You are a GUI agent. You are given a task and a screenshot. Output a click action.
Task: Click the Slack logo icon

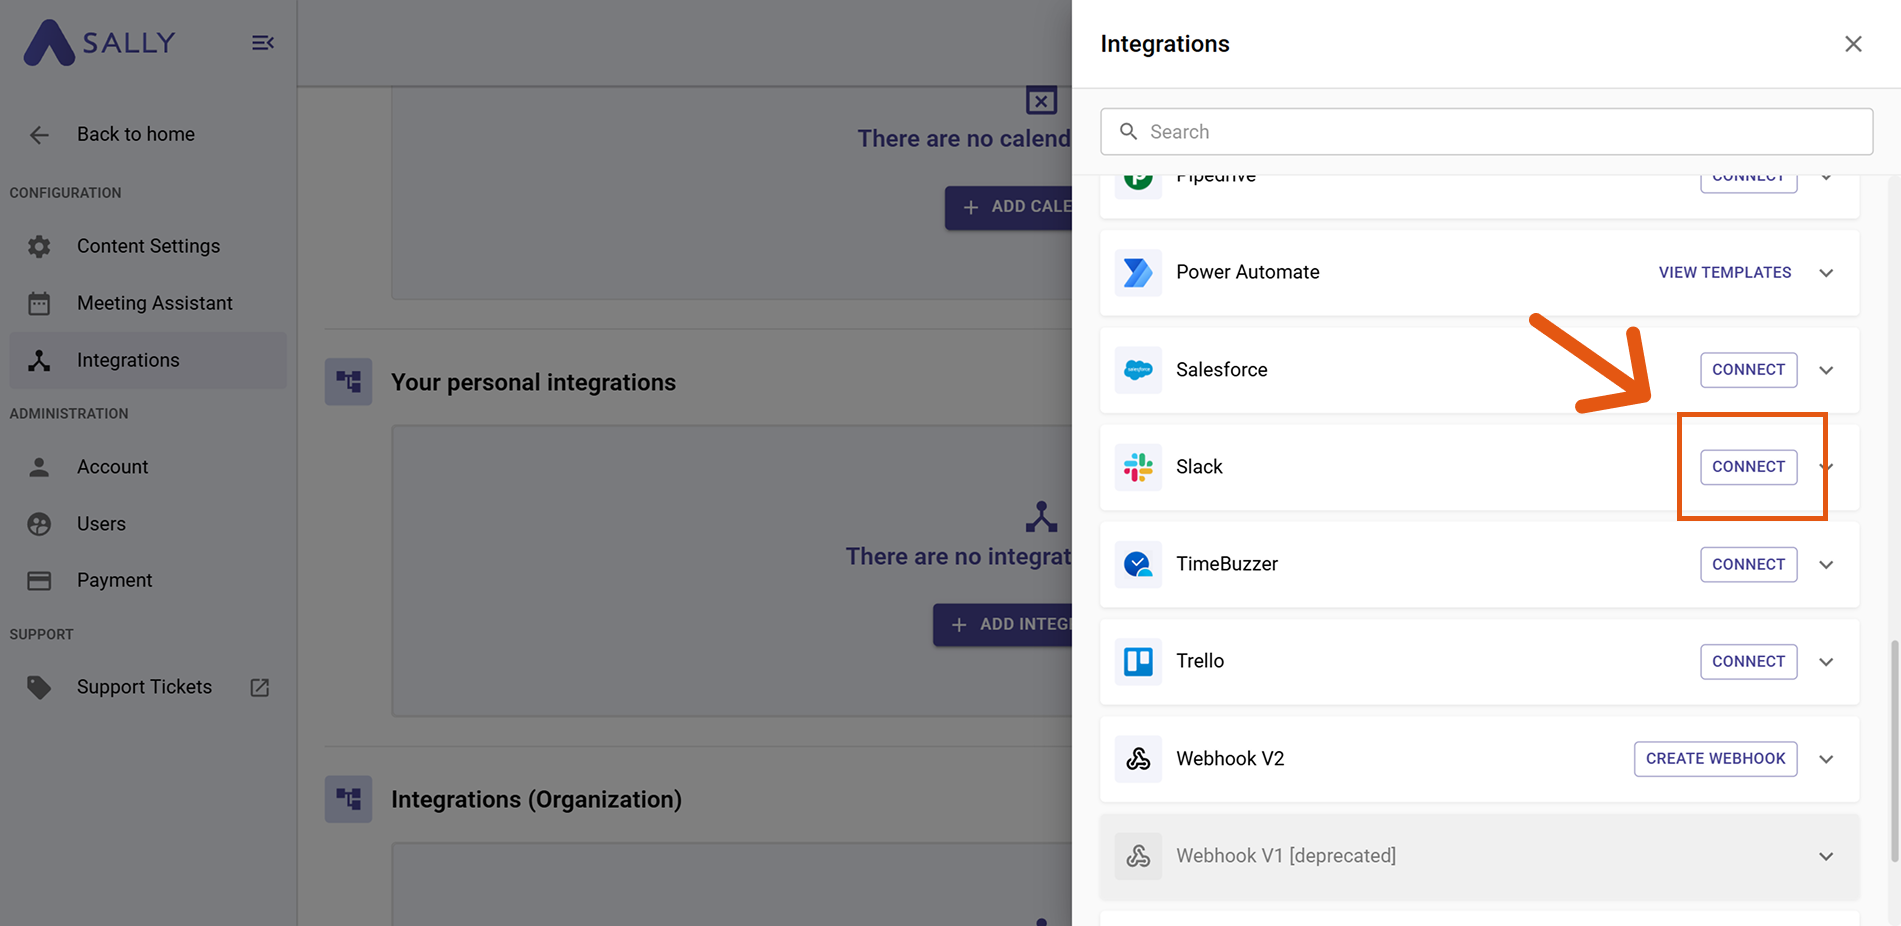coord(1138,467)
